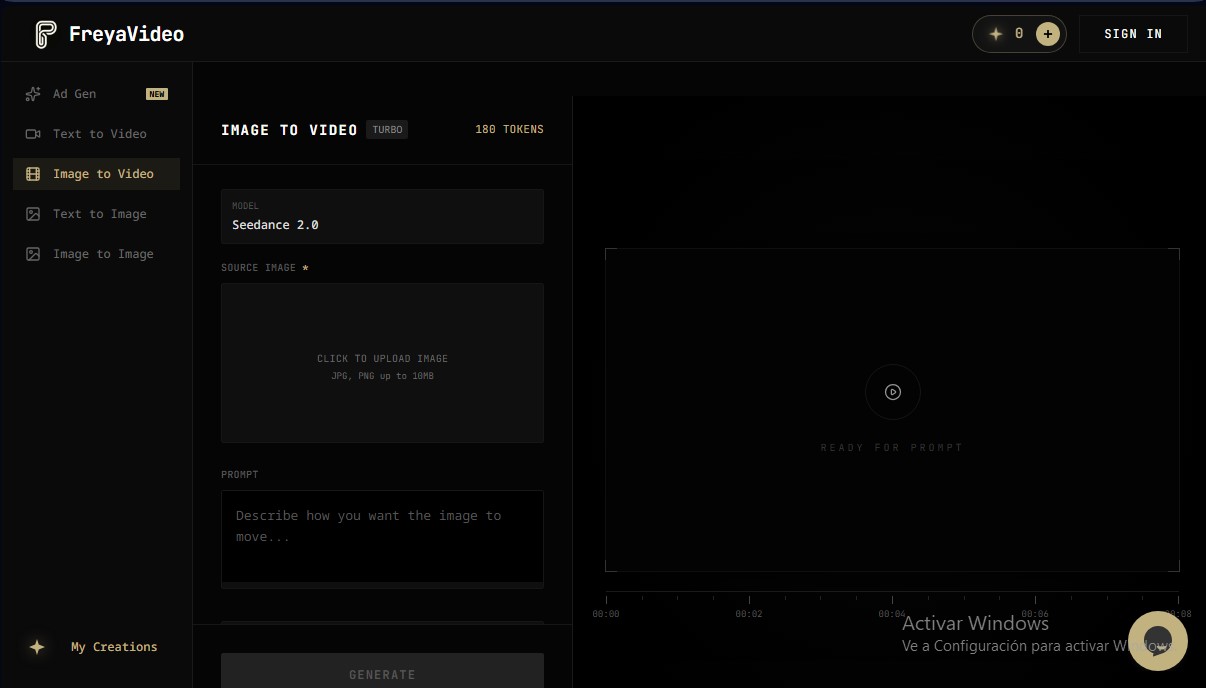Click the 00:02 timeline marker

point(749,614)
